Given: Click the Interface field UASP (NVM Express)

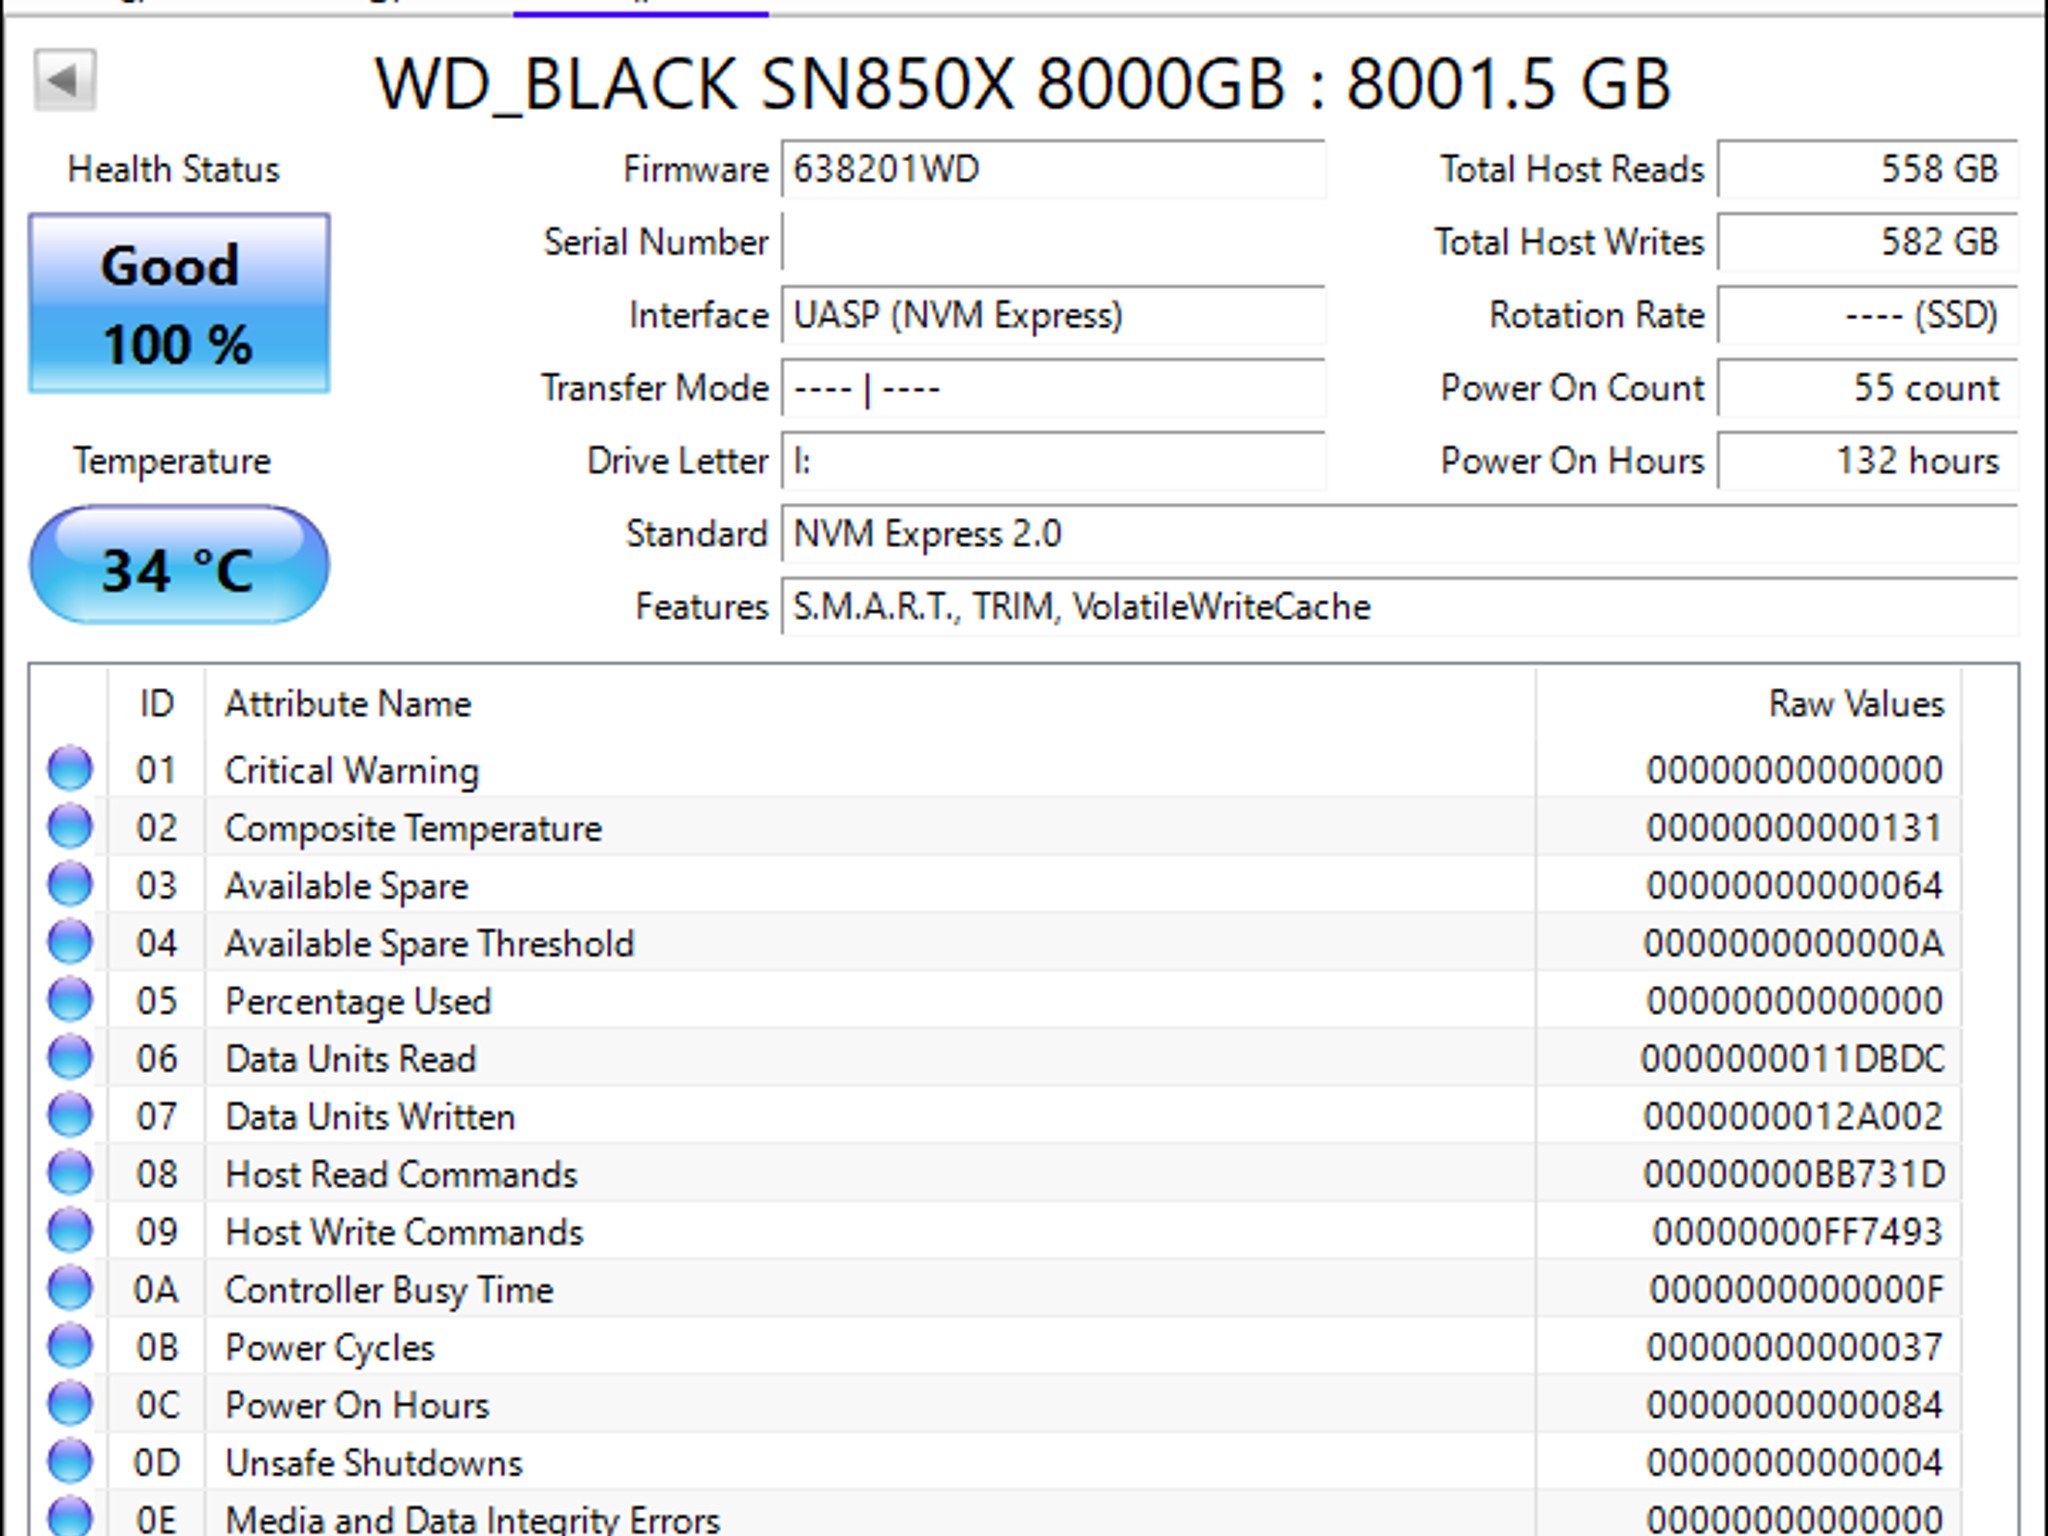Looking at the screenshot, I should (x=1053, y=315).
